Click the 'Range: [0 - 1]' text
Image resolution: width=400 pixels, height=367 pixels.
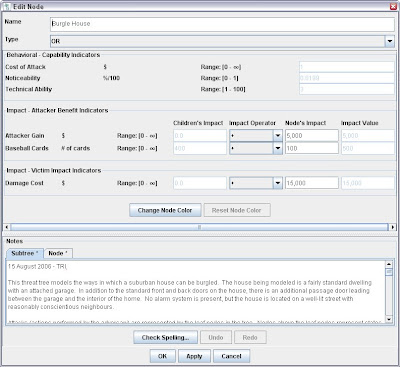tap(219, 78)
